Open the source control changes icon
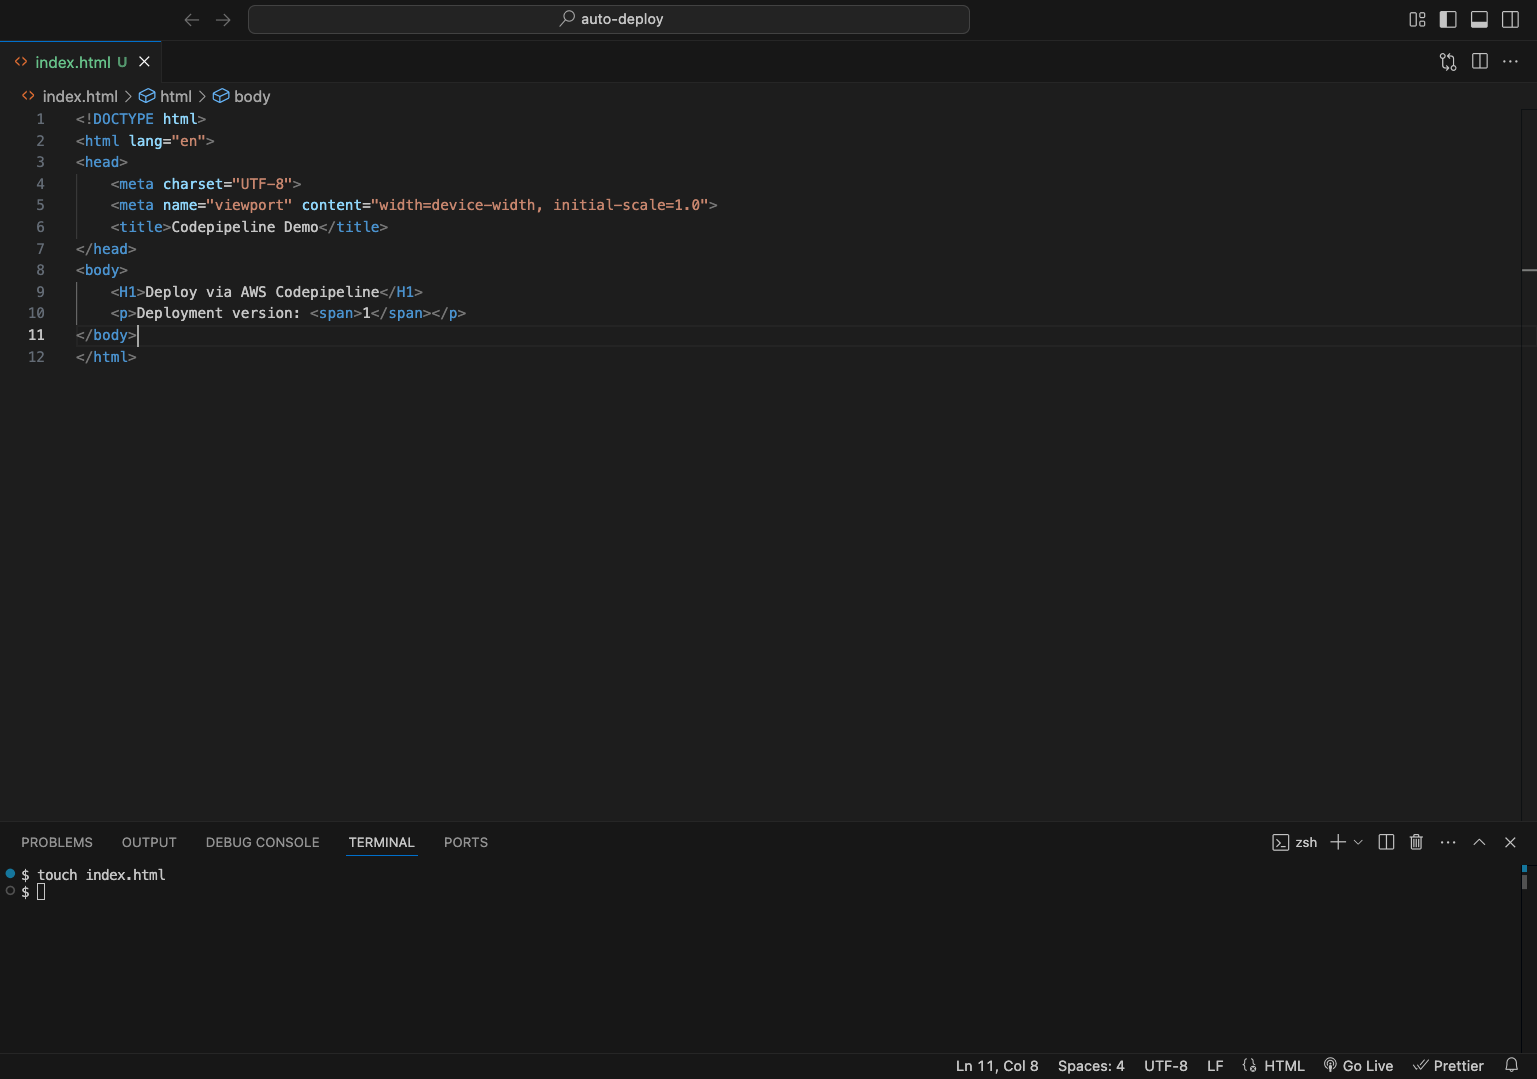Image resolution: width=1537 pixels, height=1079 pixels. 1448,62
